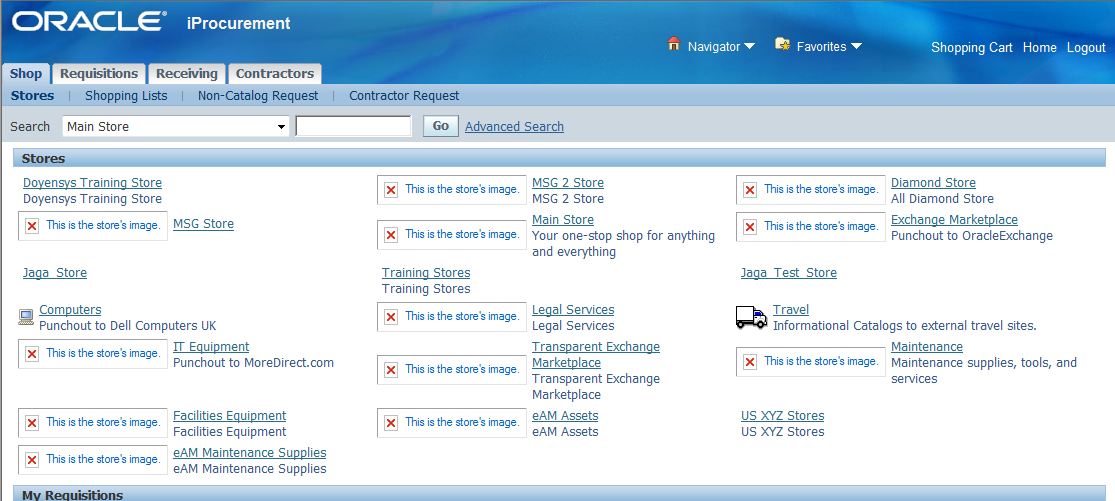
Task: Open the Facilities Equipment link
Action: [230, 416]
